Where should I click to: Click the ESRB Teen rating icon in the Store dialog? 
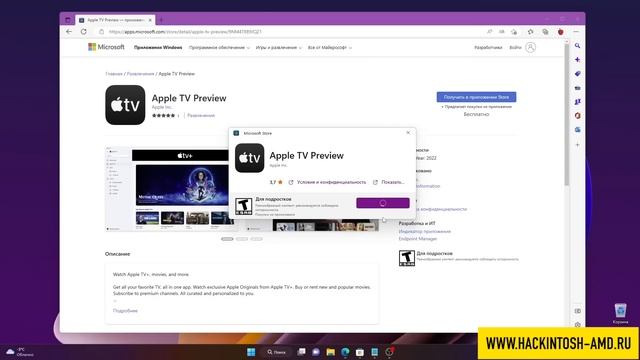click(244, 206)
